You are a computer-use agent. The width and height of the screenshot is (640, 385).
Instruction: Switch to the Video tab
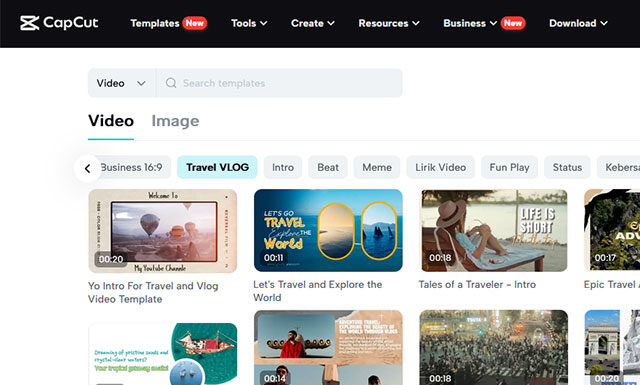click(x=111, y=121)
